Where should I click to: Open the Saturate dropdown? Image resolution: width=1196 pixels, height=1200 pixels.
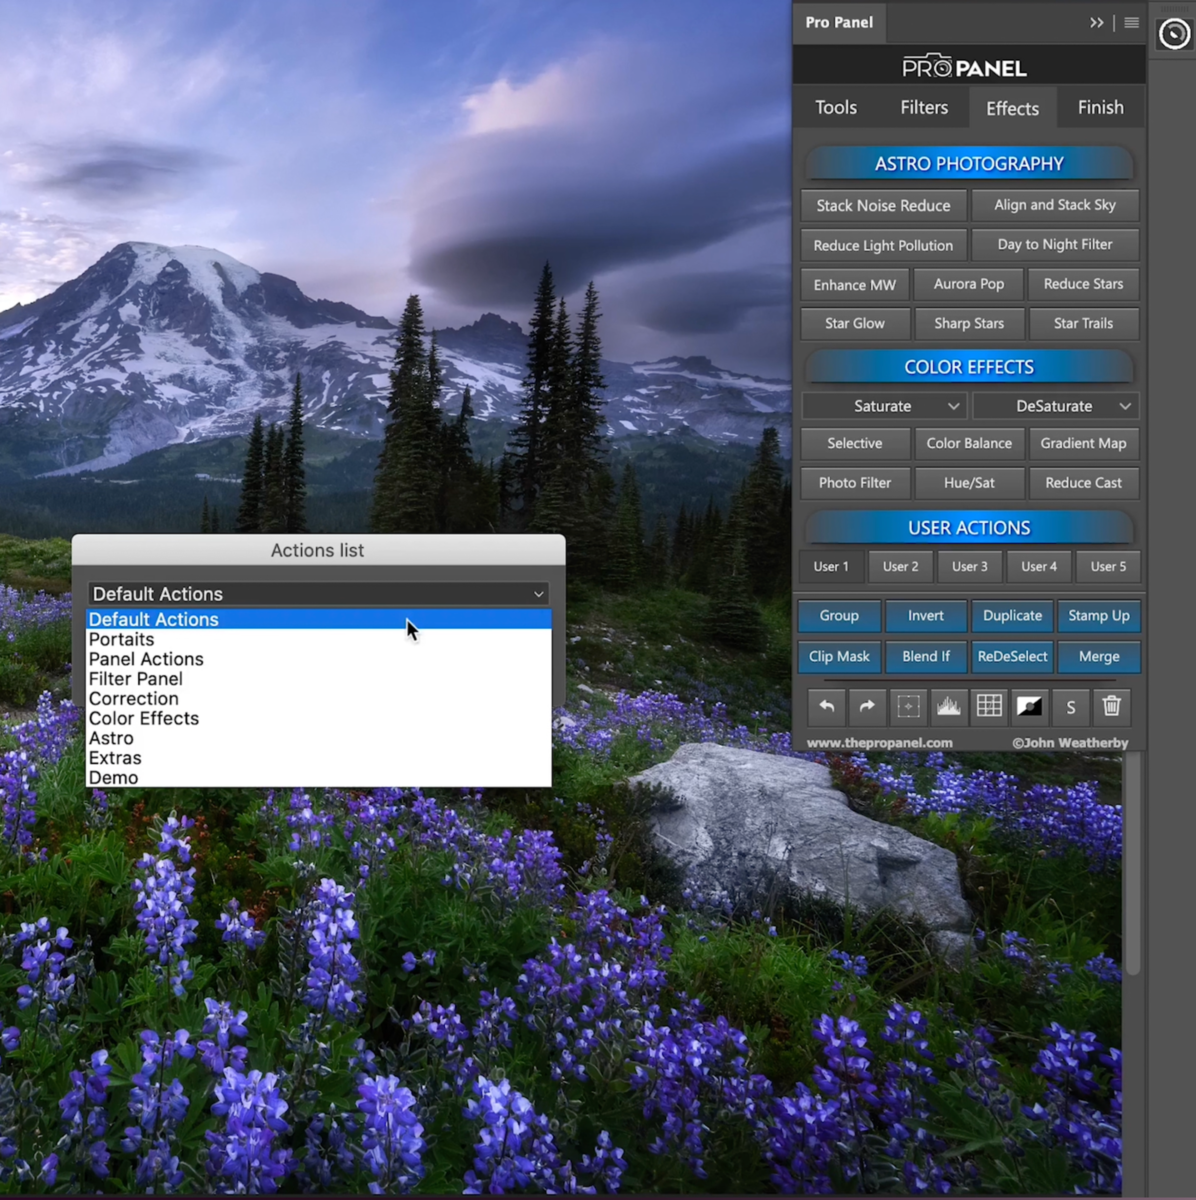(x=883, y=406)
